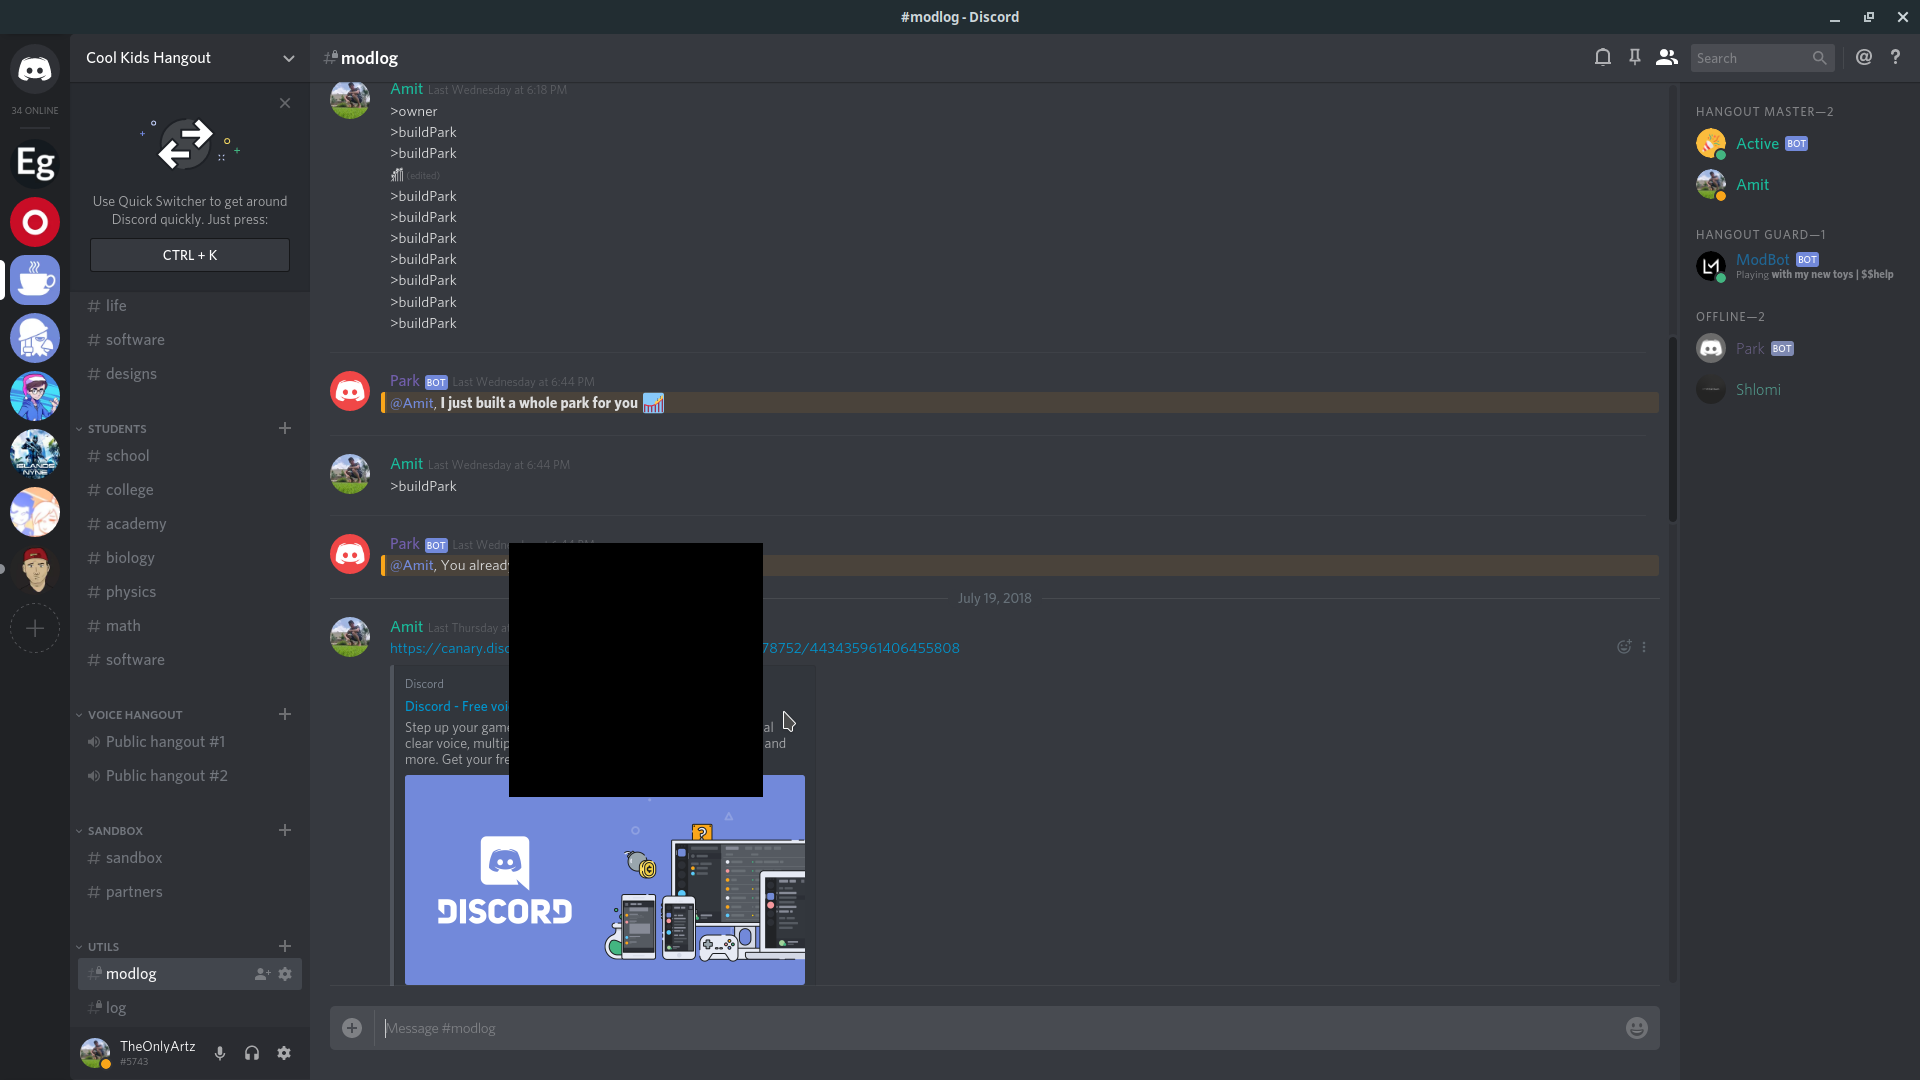Open the help question mark icon
1920x1080 pixels.
1895,57
